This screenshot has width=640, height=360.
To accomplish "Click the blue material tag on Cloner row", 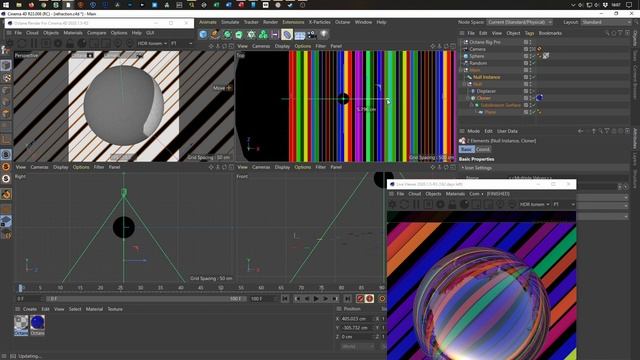I will point(540,98).
